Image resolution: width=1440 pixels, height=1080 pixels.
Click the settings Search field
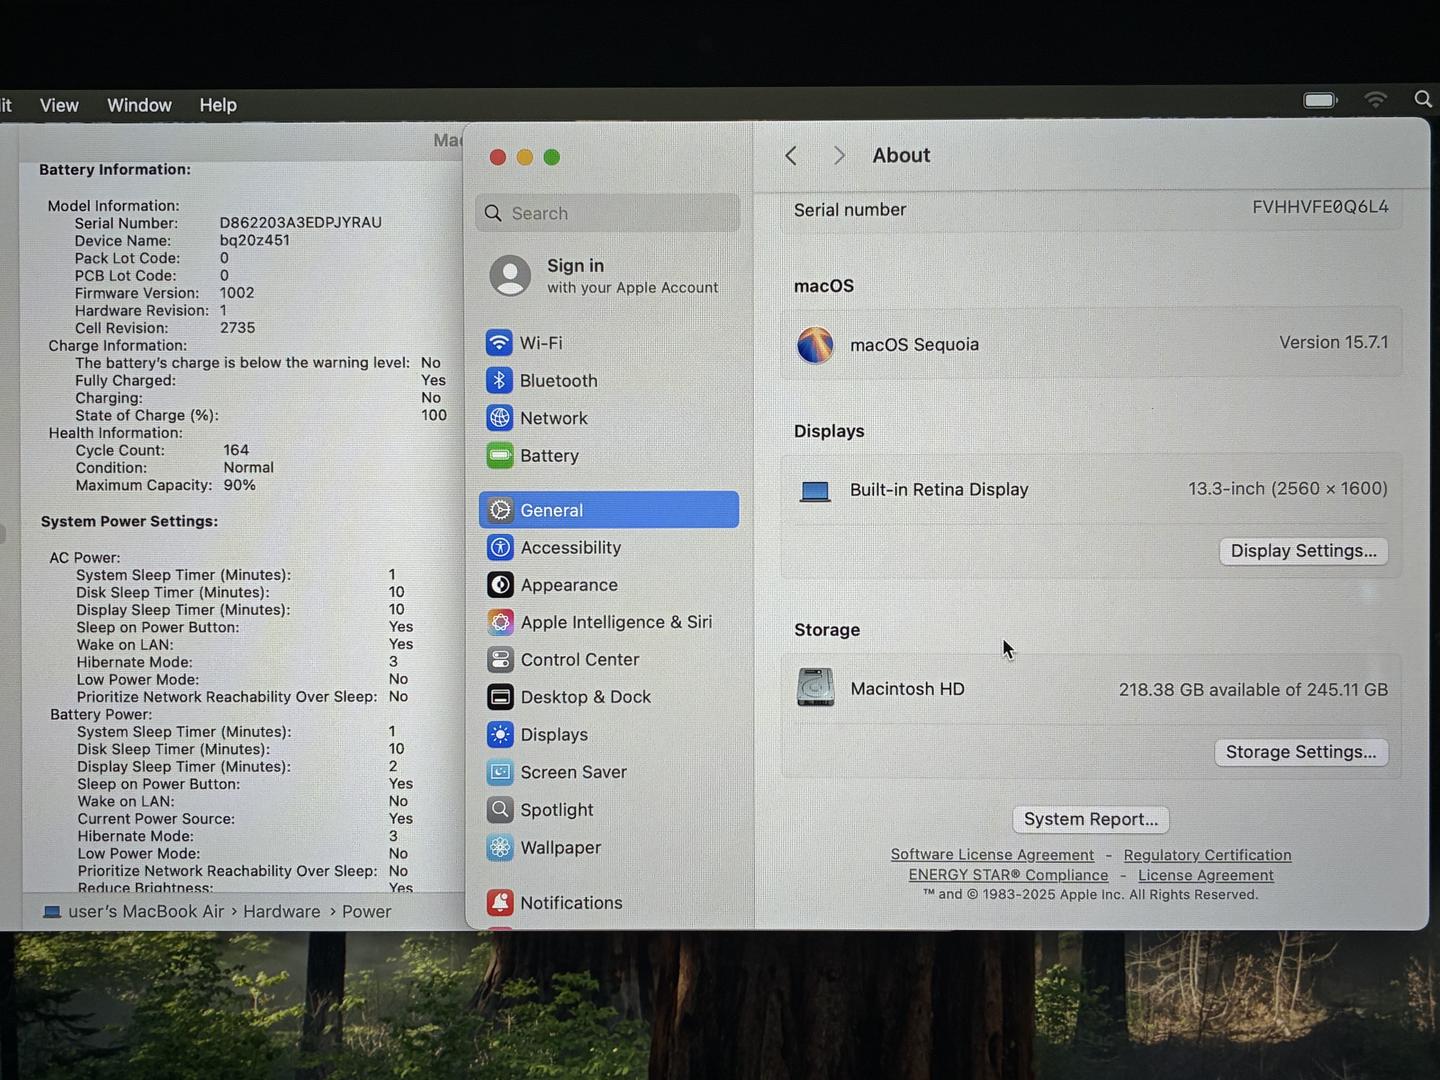[x=608, y=213]
